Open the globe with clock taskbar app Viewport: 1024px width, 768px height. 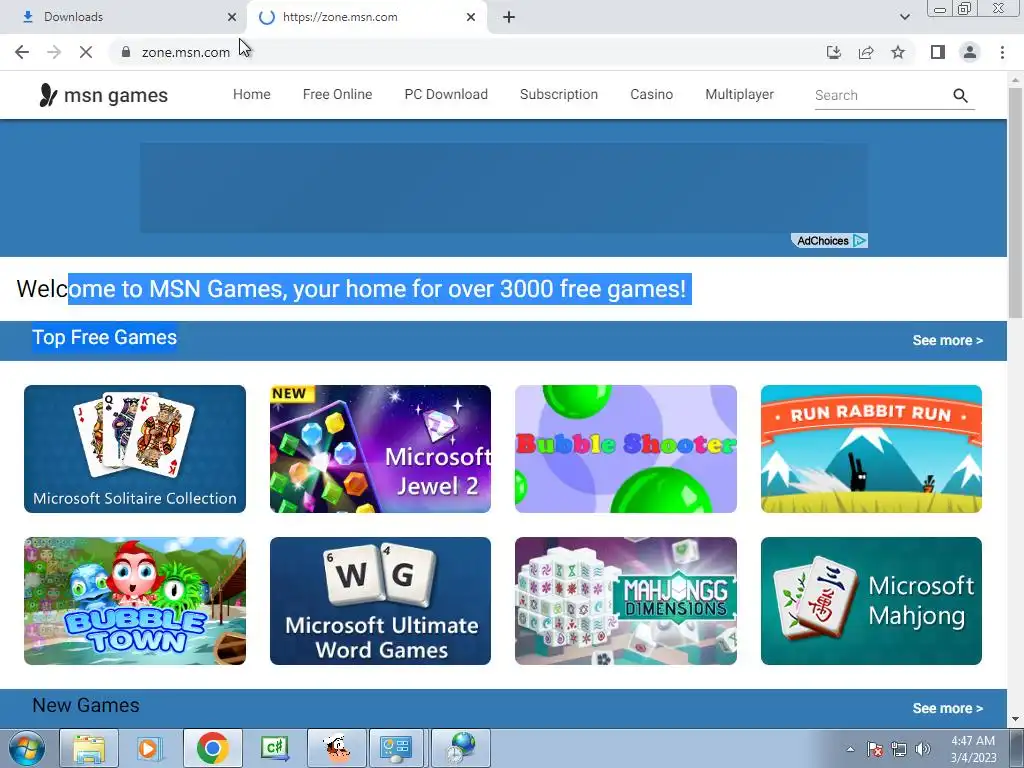[x=461, y=748]
